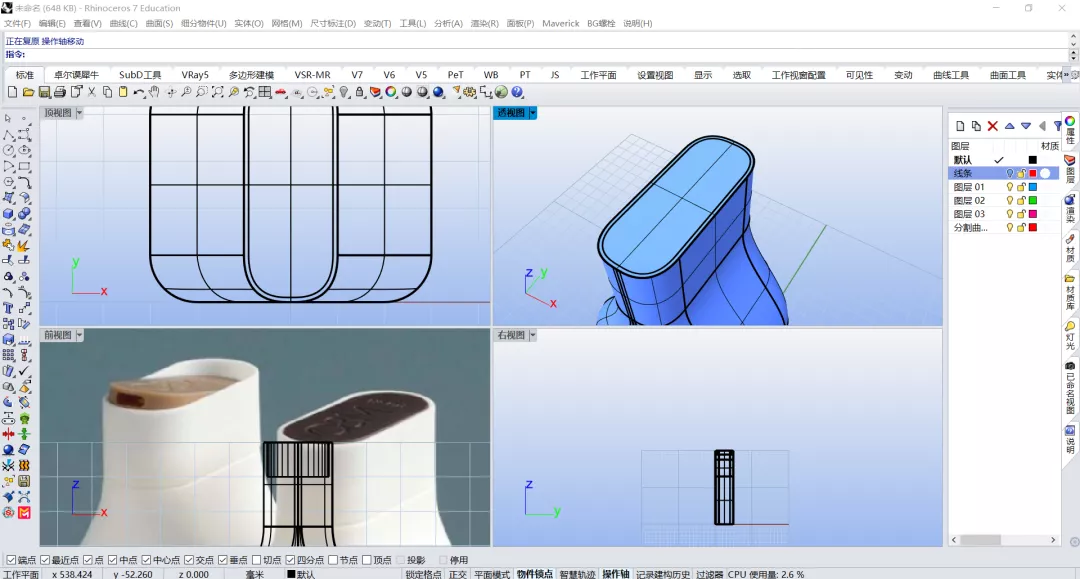Undo the last action with the undo arrow
This screenshot has height=579, width=1080.
139,92
